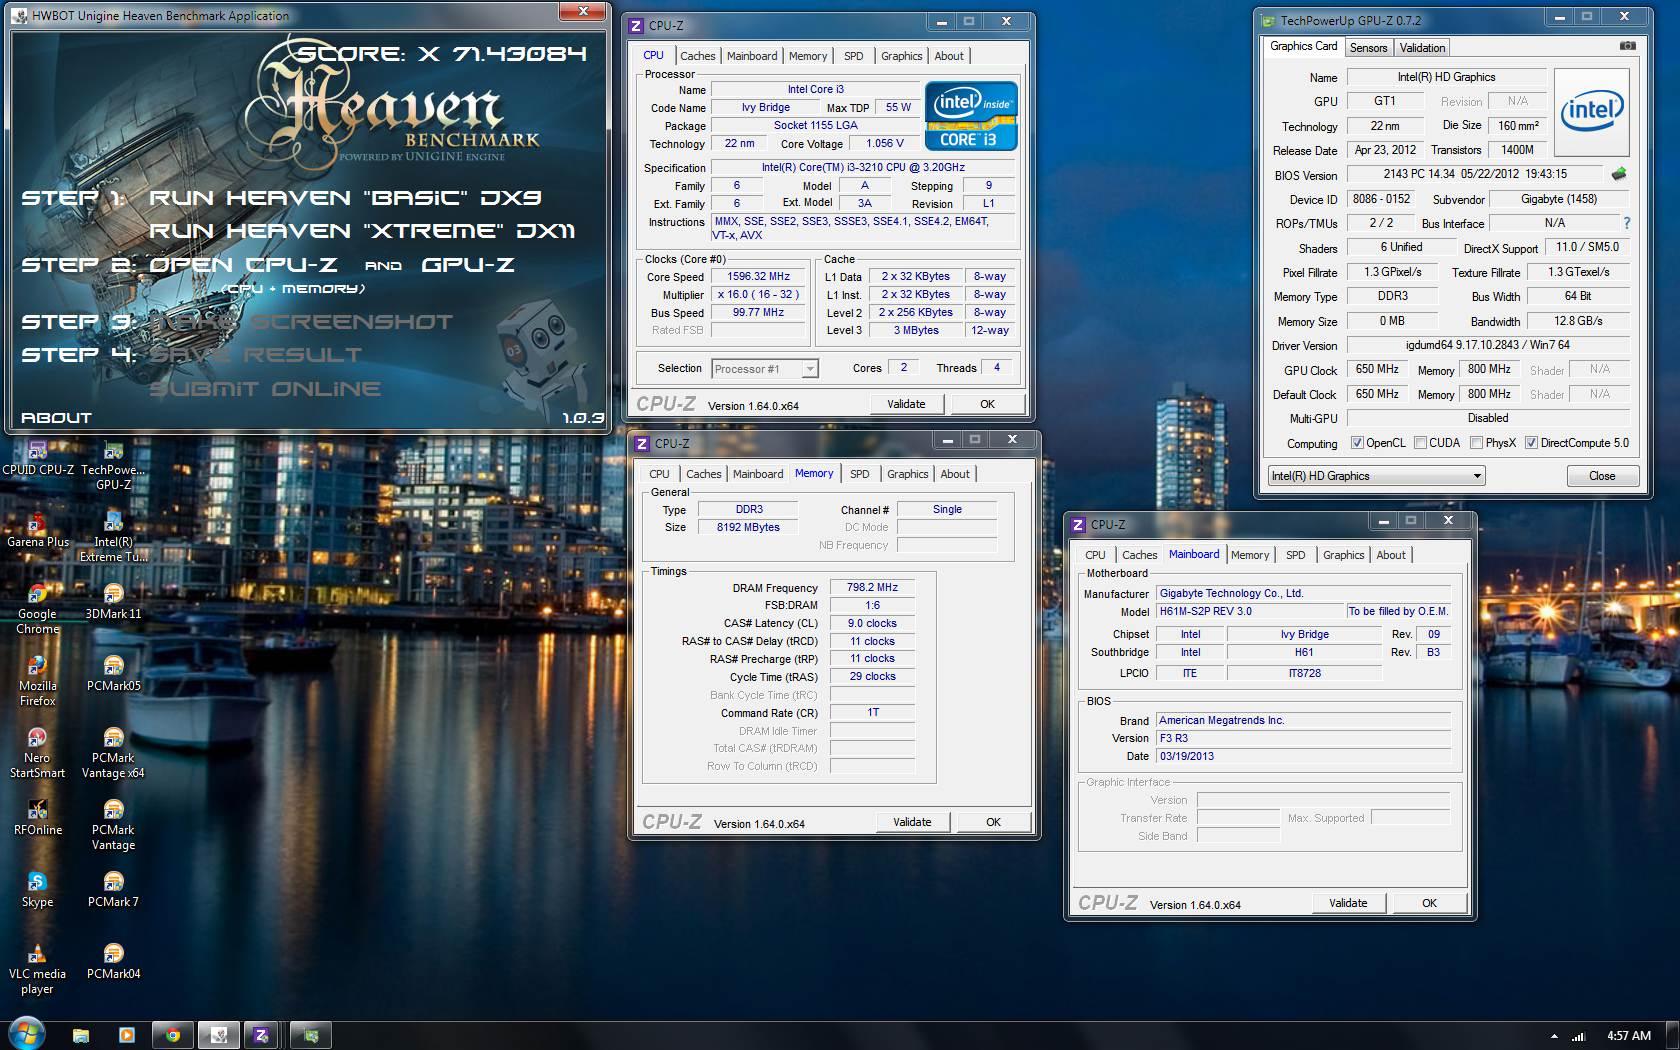
Task: Switch to Chrome in the taskbar
Action: pyautogui.click(x=172, y=1035)
